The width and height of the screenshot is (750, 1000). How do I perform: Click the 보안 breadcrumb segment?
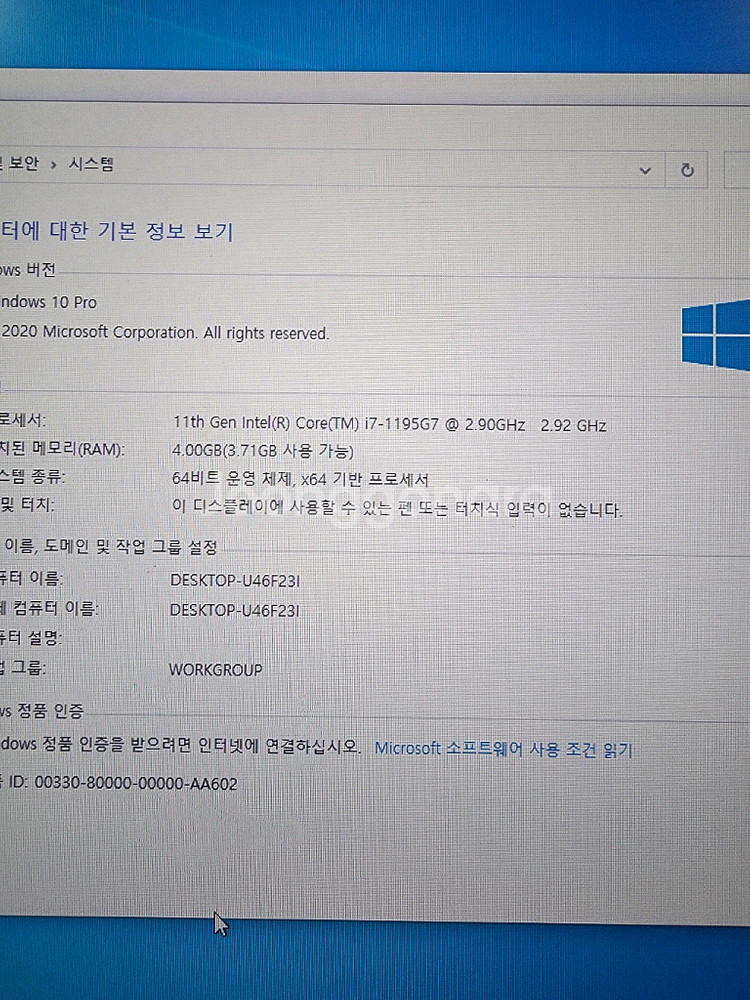point(24,163)
